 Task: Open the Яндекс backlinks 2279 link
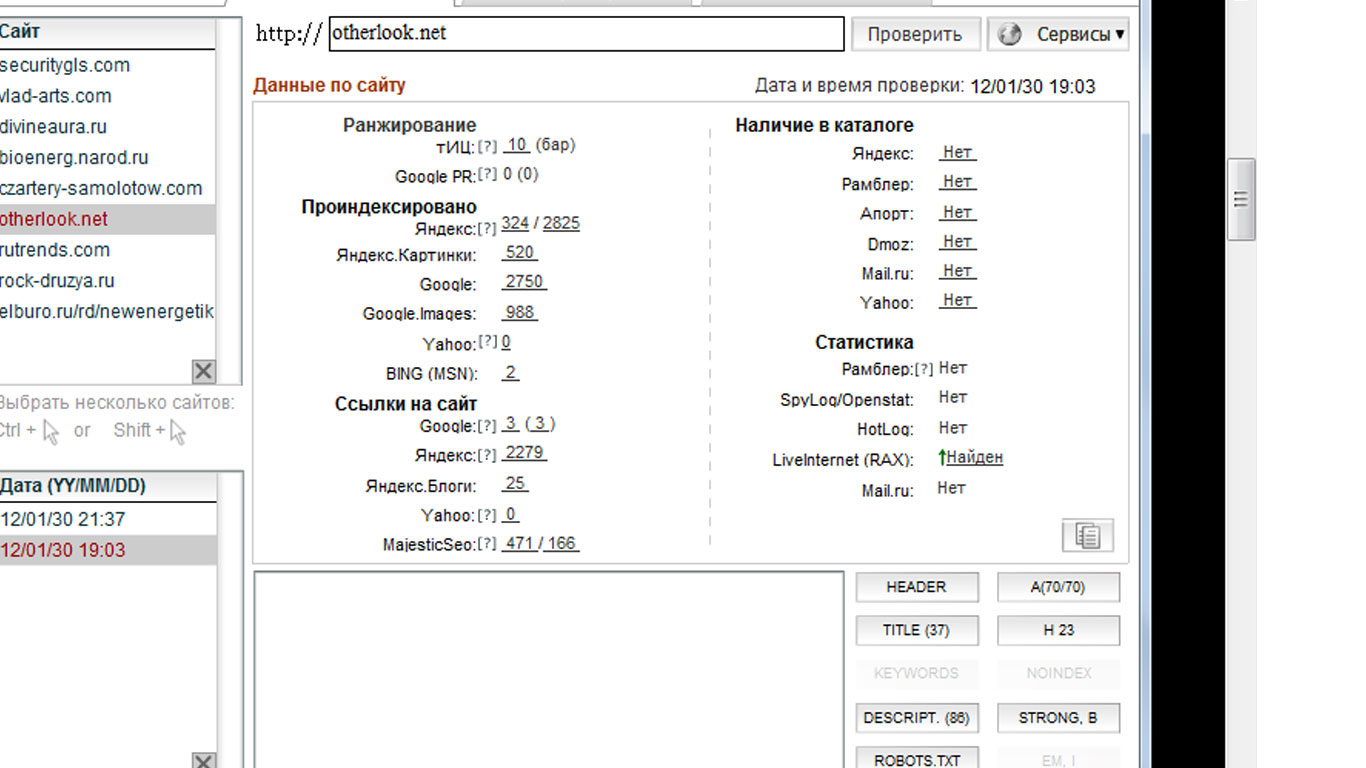tap(524, 454)
